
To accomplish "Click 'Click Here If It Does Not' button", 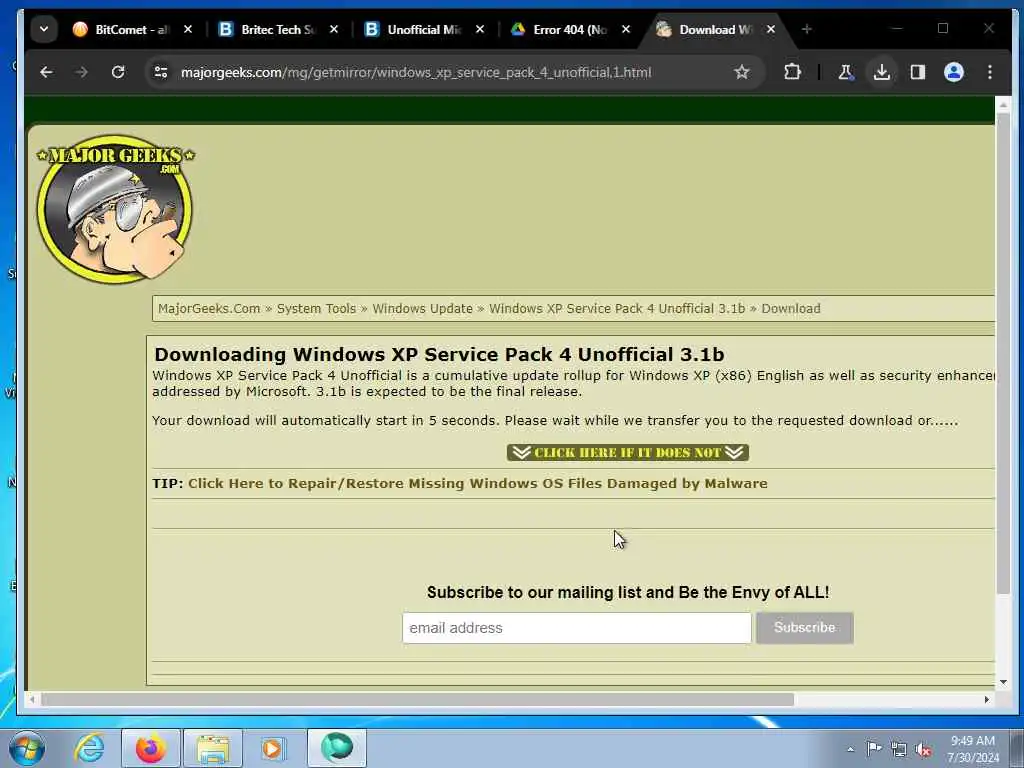I will point(628,453).
